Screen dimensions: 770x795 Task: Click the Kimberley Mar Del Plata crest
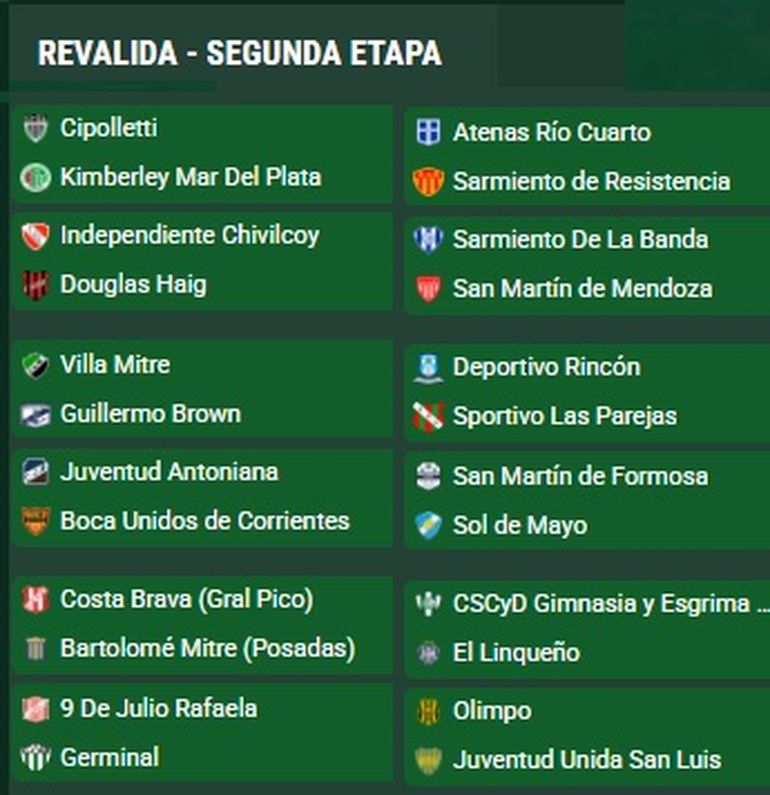click(x=35, y=178)
